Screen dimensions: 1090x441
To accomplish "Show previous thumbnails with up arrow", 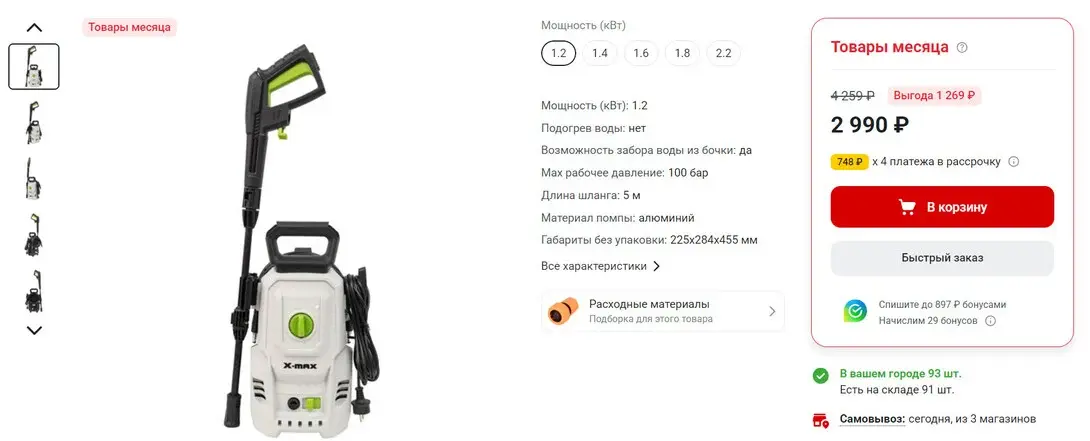I will tap(34, 28).
